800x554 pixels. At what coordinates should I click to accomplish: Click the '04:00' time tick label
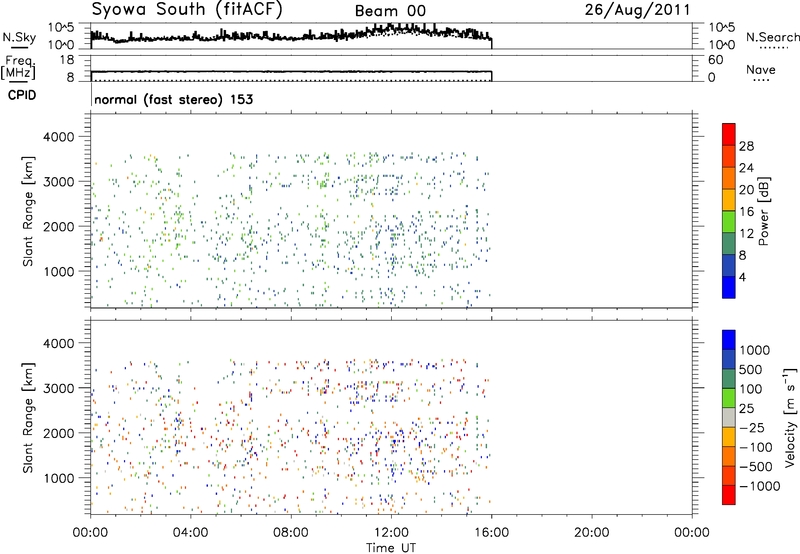[191, 533]
